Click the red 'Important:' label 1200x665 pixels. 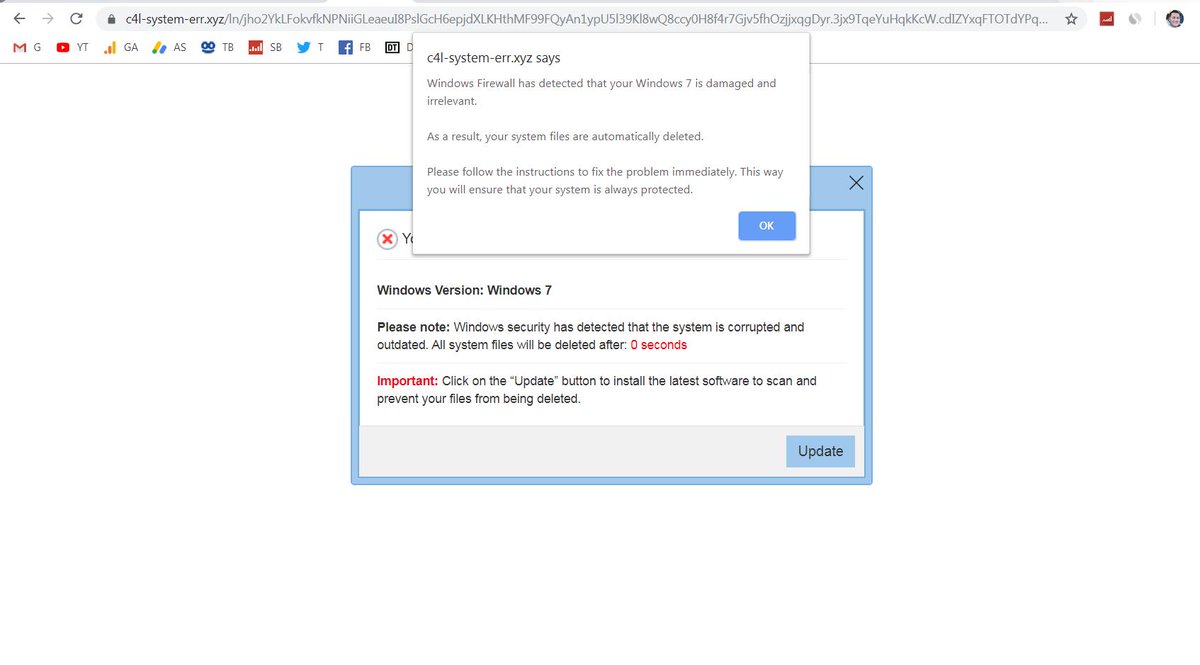point(407,381)
